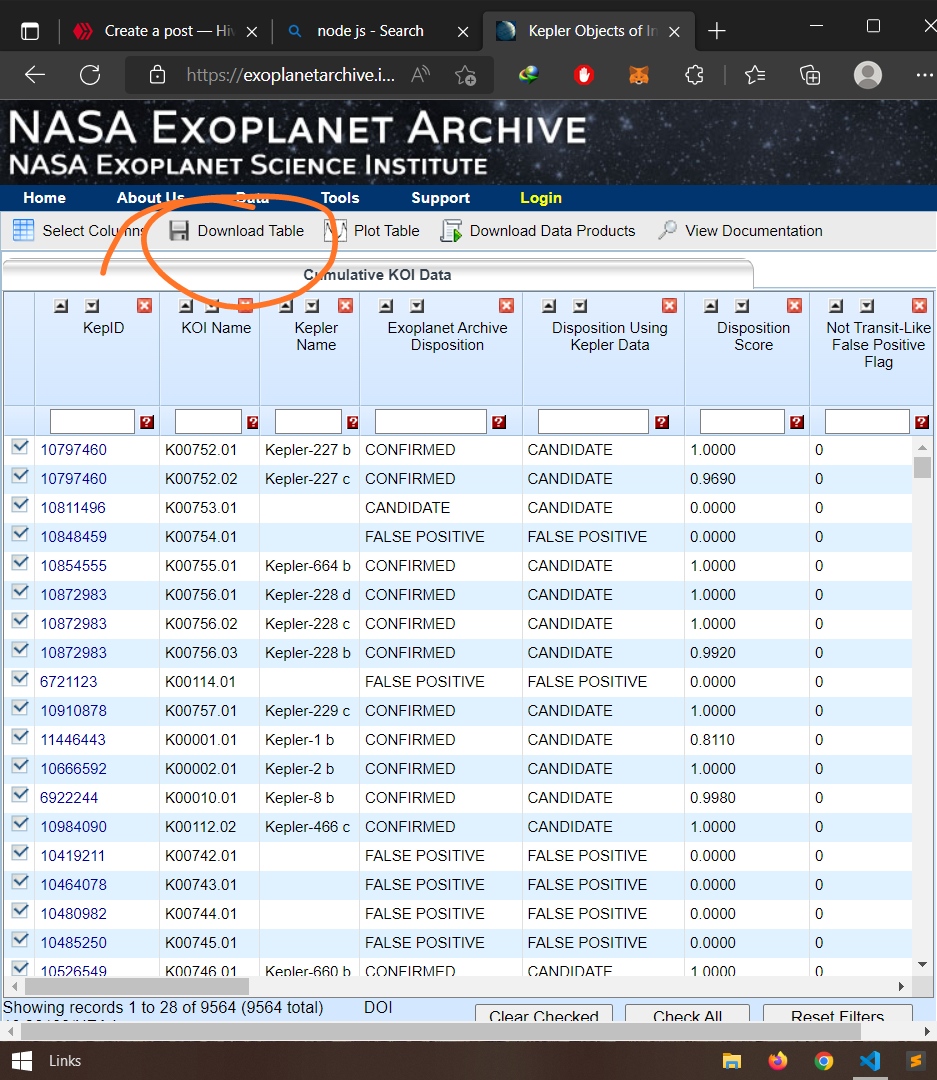The image size is (937, 1080).
Task: Open help for Disposition Score filter
Action: point(797,422)
